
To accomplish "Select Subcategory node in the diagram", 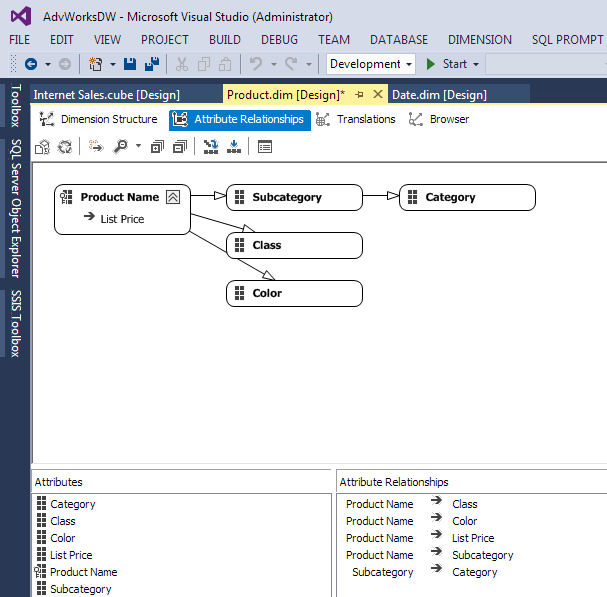I will (x=294, y=197).
